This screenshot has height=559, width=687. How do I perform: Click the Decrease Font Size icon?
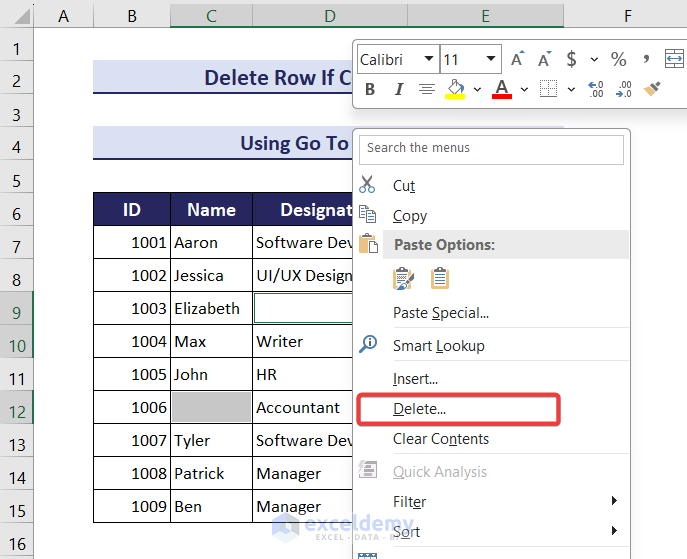coord(545,60)
